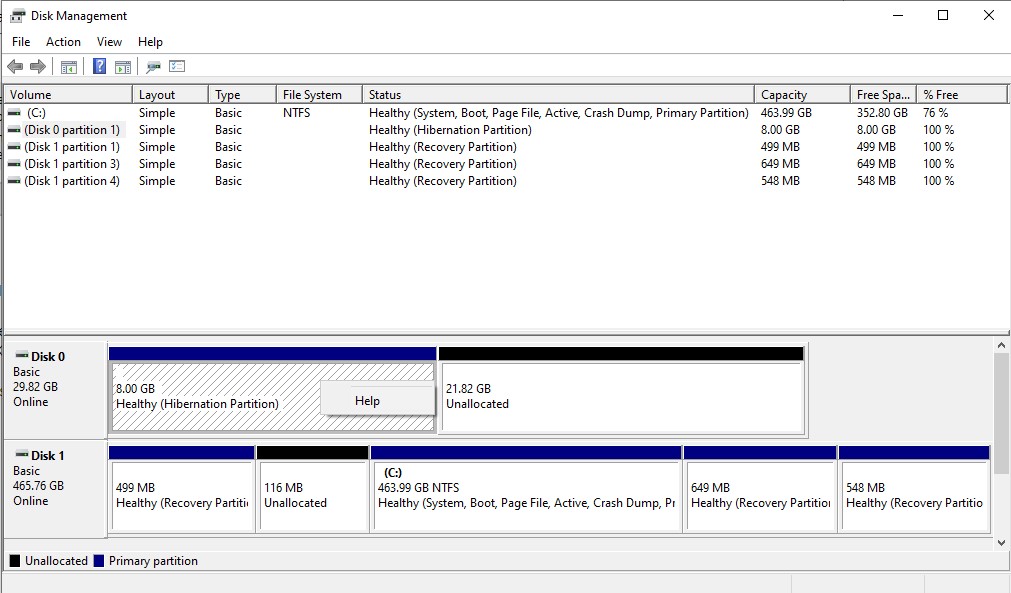Image resolution: width=1011 pixels, height=593 pixels.
Task: Maximize the Disk Management window
Action: [x=943, y=15]
